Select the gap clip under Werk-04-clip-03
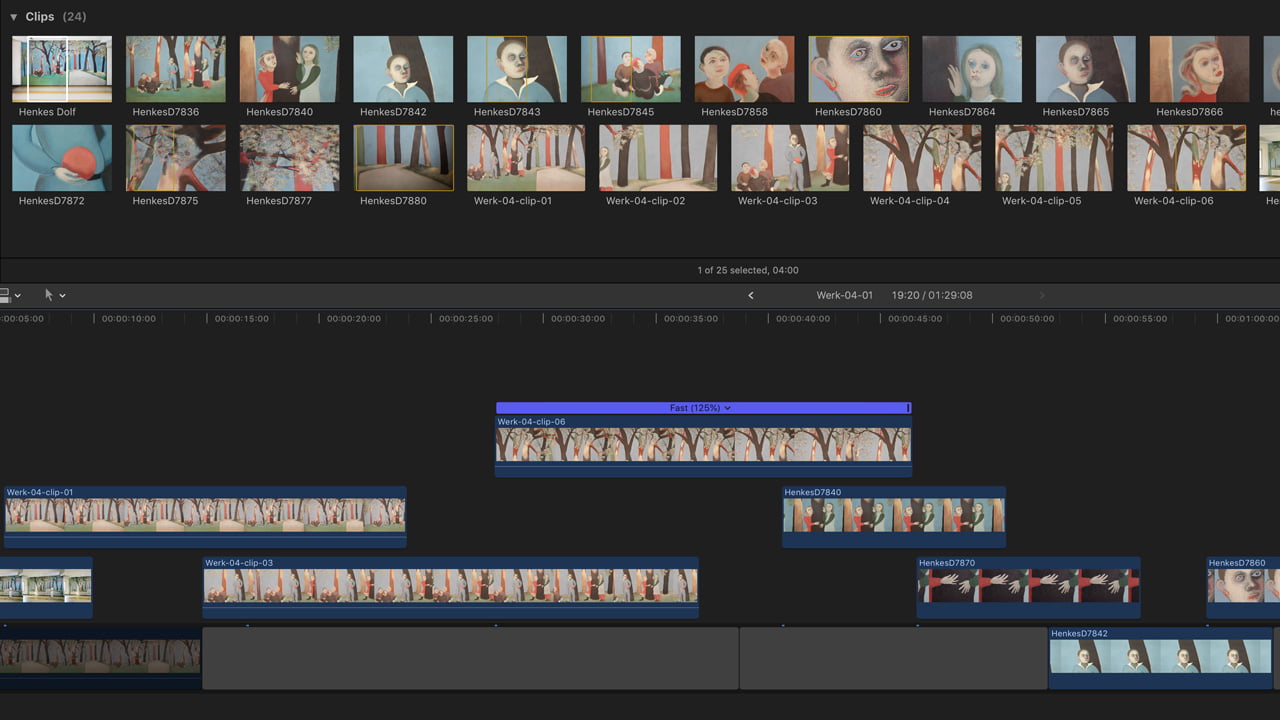Screen dimensions: 1280x720 [470, 658]
